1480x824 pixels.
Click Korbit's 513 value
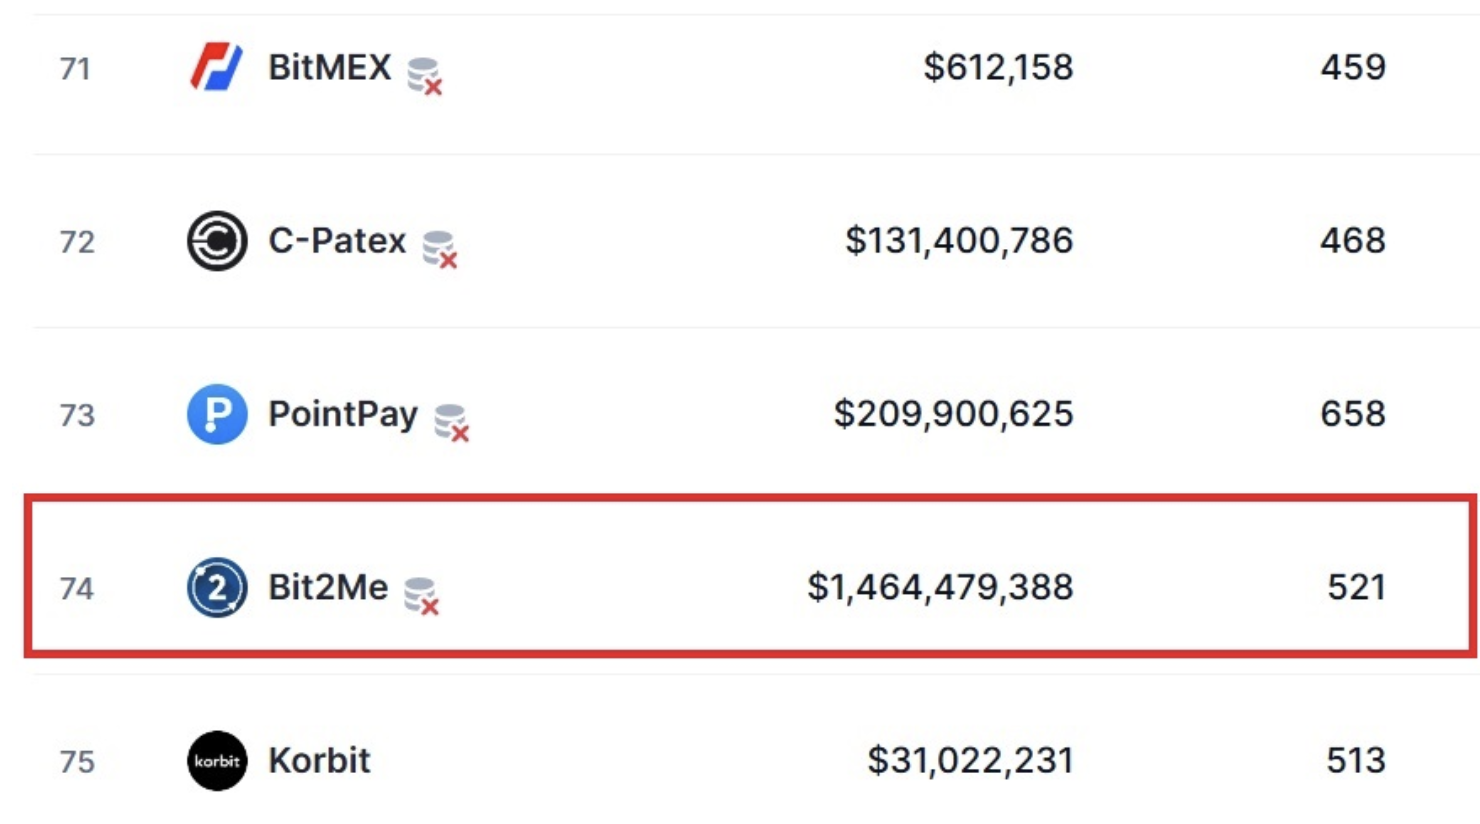(x=1355, y=761)
